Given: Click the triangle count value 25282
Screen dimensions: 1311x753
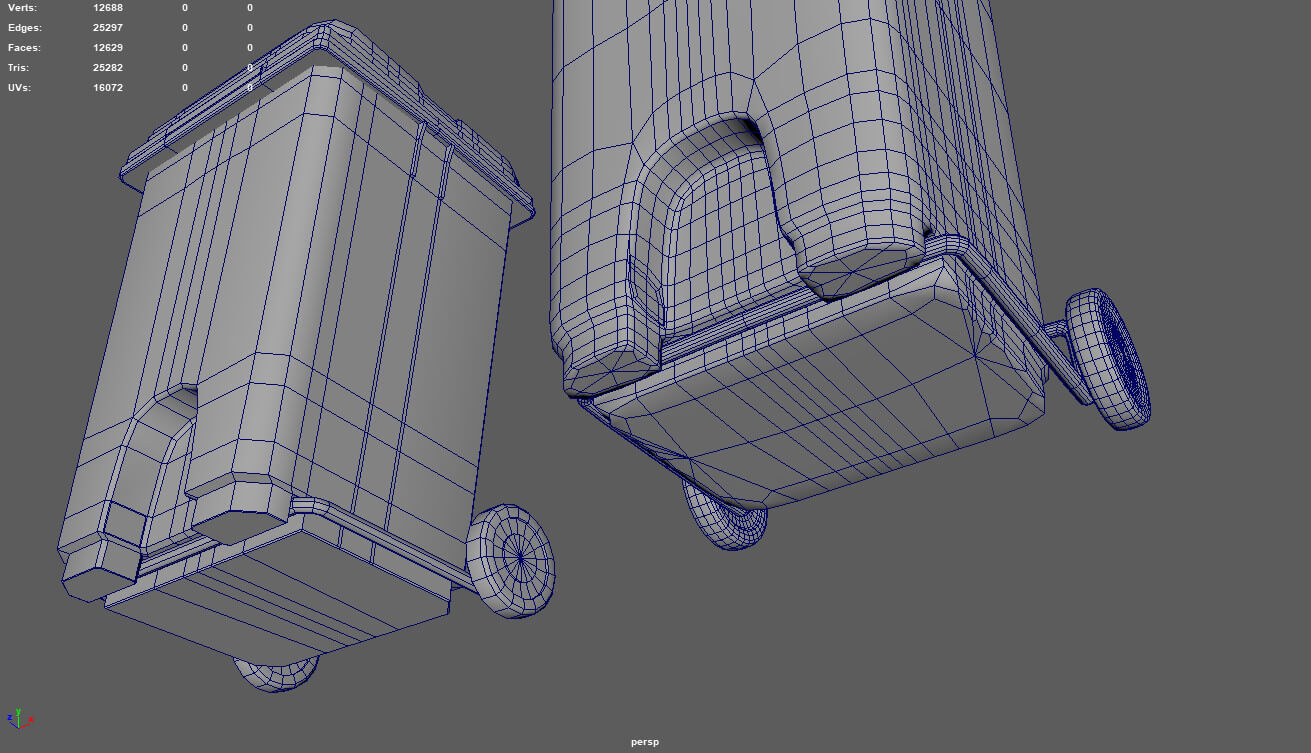Looking at the screenshot, I should tap(108, 68).
